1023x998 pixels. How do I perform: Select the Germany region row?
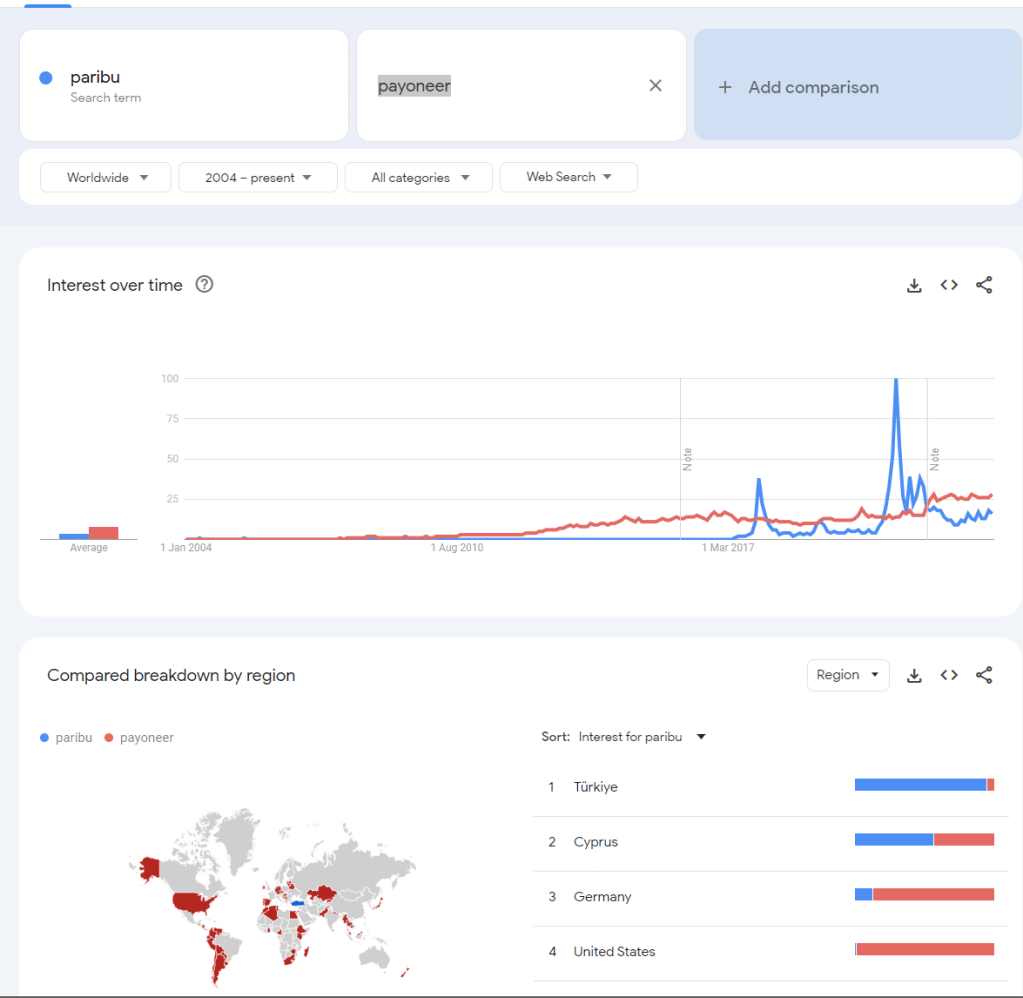pyautogui.click(x=771, y=897)
